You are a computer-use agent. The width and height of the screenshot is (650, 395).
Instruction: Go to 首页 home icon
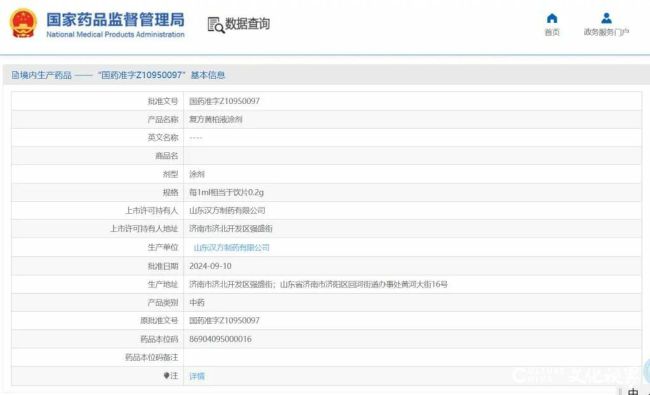[552, 18]
